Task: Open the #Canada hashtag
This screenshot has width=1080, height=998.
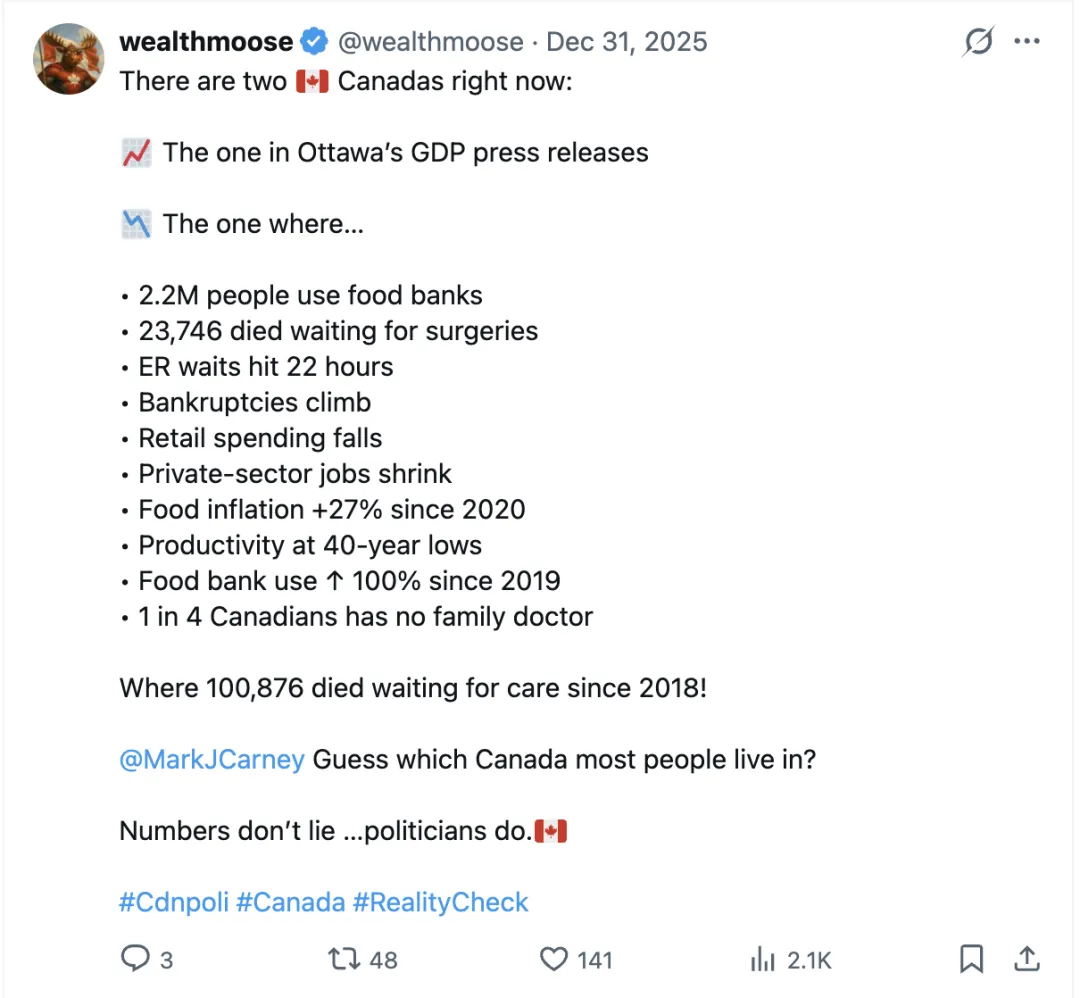Action: 290,902
